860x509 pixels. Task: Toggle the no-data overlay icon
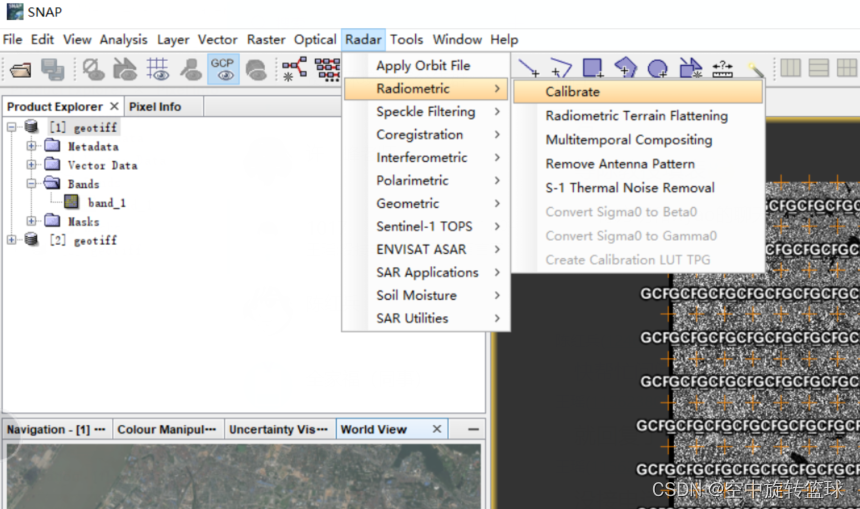click(93, 70)
